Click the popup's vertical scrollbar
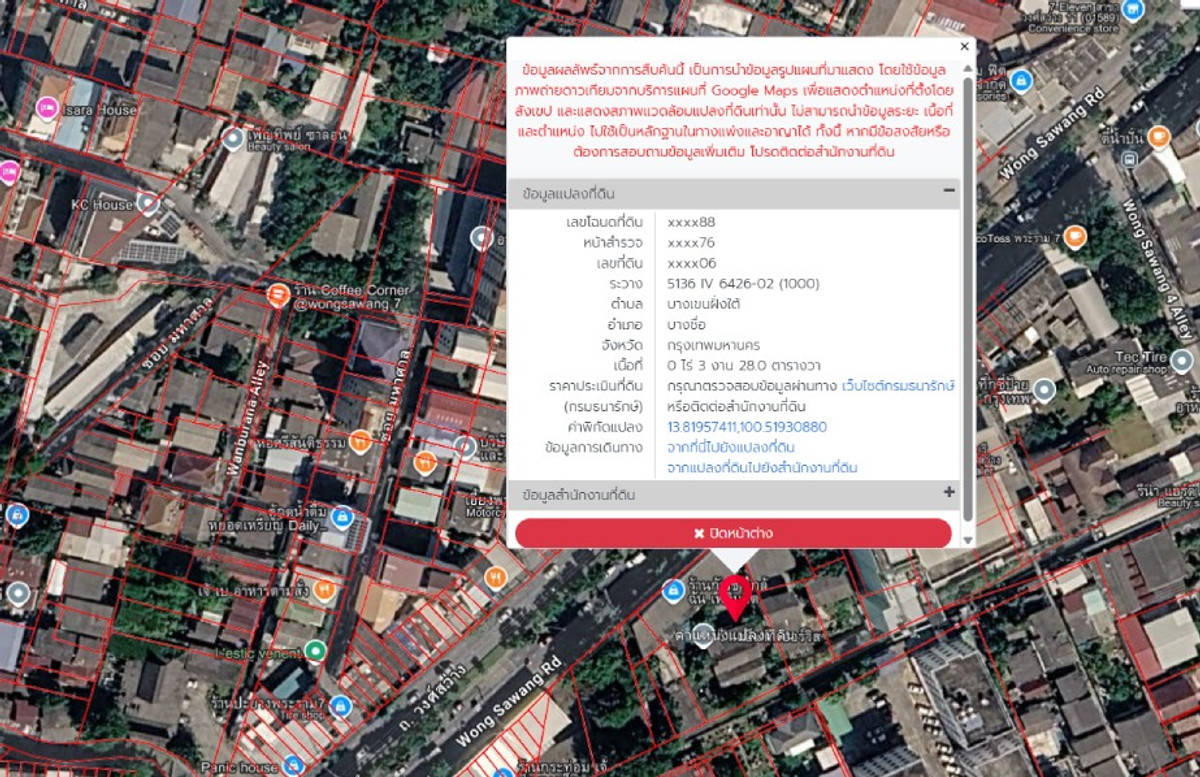This screenshot has height=777, width=1200. [x=967, y=300]
